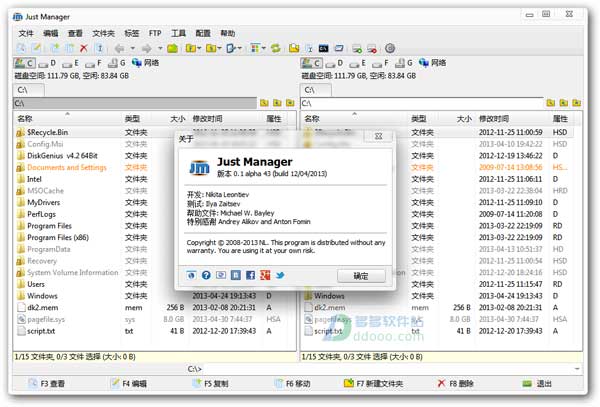Open the 查看 (View) menu
The image size is (600, 407).
75,33
